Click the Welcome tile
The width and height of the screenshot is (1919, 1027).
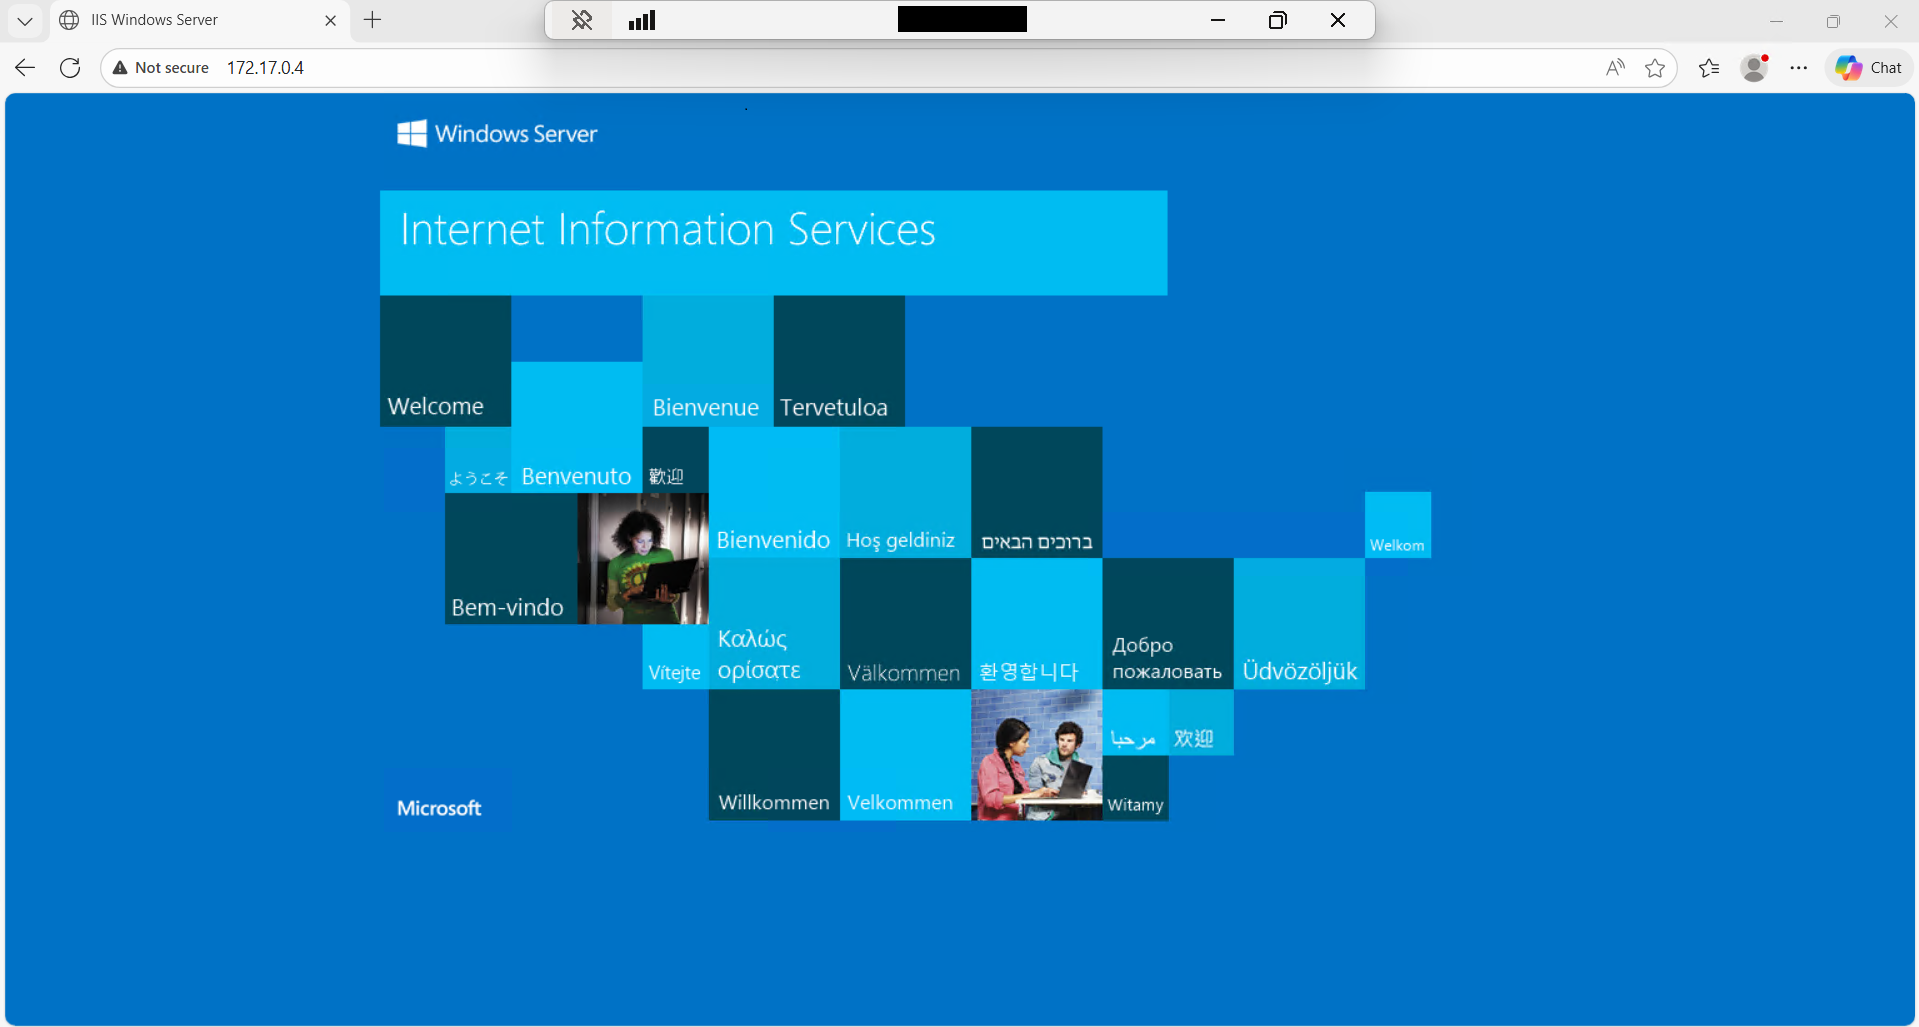pos(445,361)
